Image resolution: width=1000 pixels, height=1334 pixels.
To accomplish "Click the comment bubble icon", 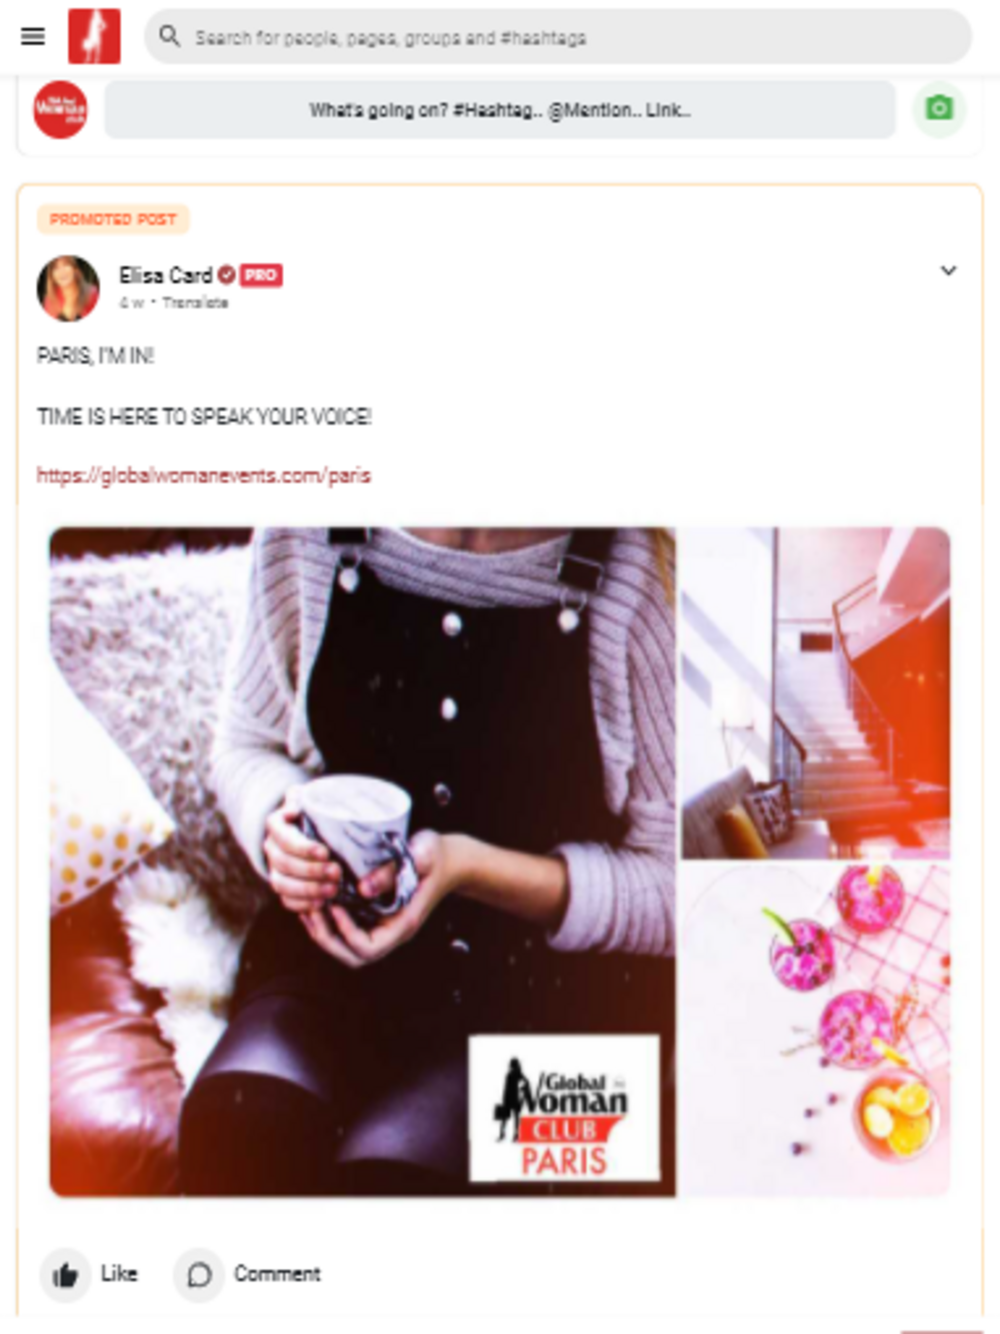I will click(199, 1274).
